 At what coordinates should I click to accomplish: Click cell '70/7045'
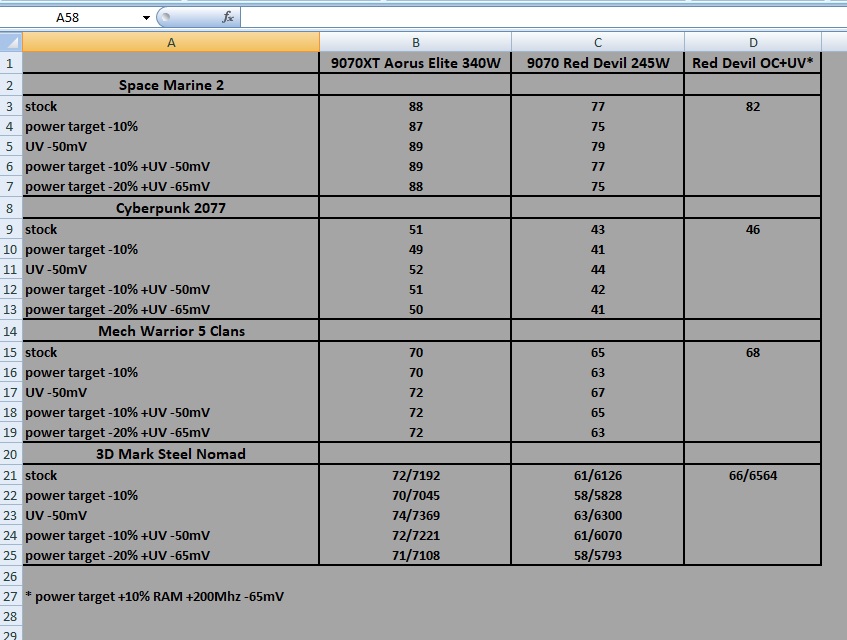tap(415, 496)
